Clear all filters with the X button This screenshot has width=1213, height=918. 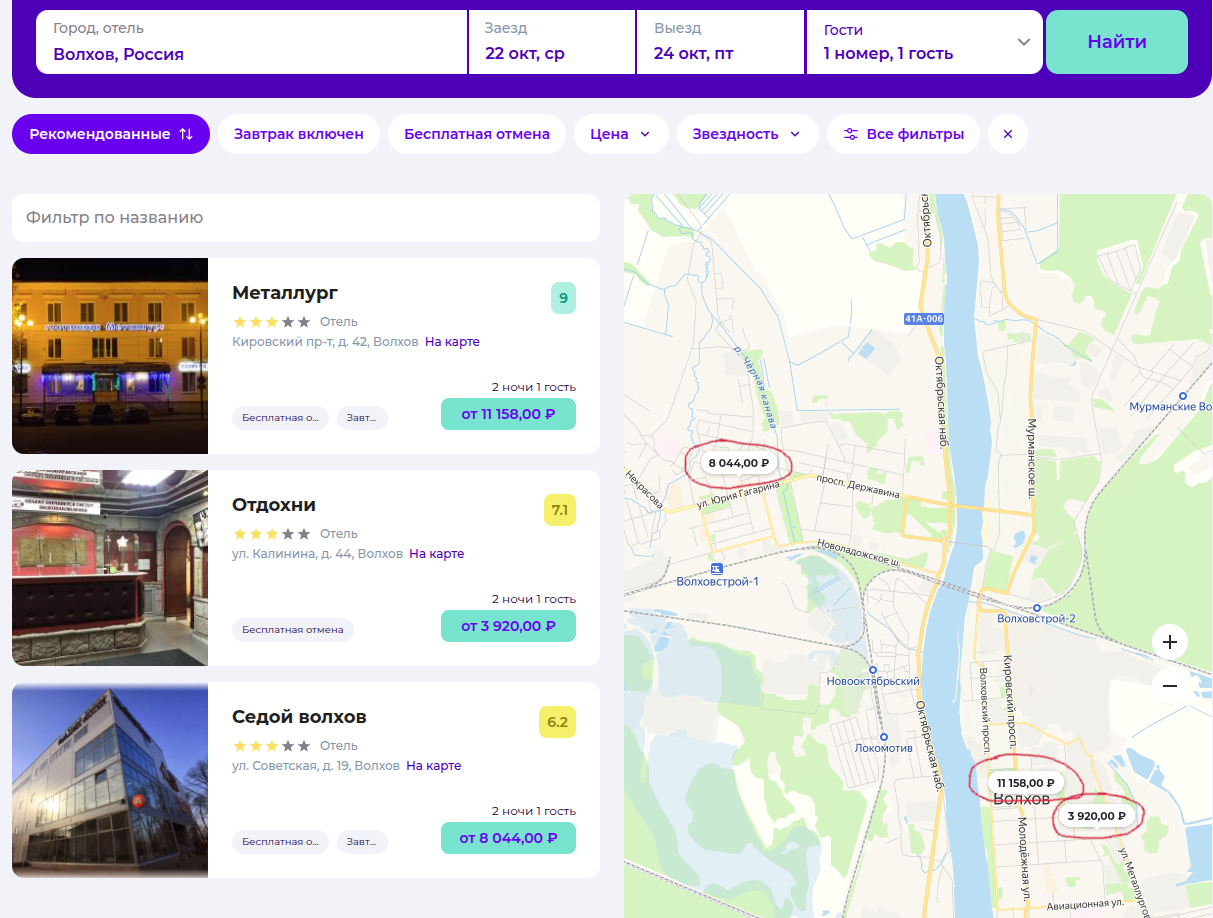pos(1007,134)
